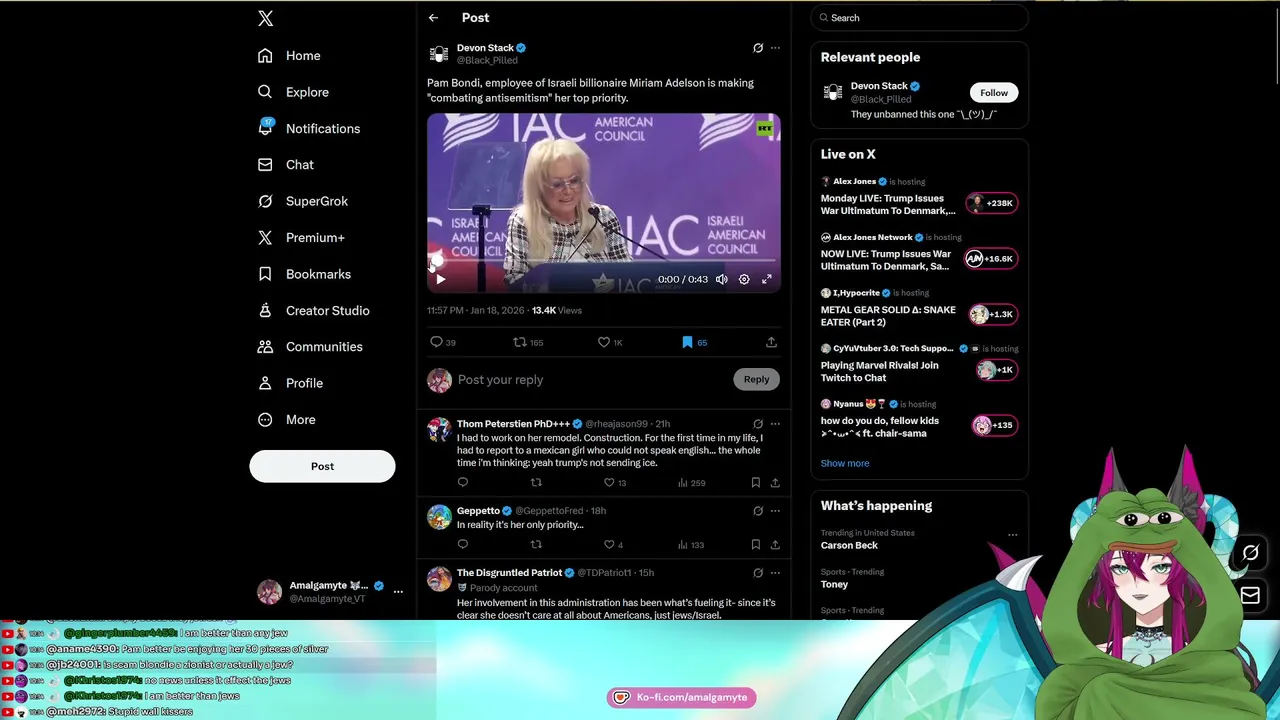
Task: Open Explore from the sidebar
Action: pos(293,92)
